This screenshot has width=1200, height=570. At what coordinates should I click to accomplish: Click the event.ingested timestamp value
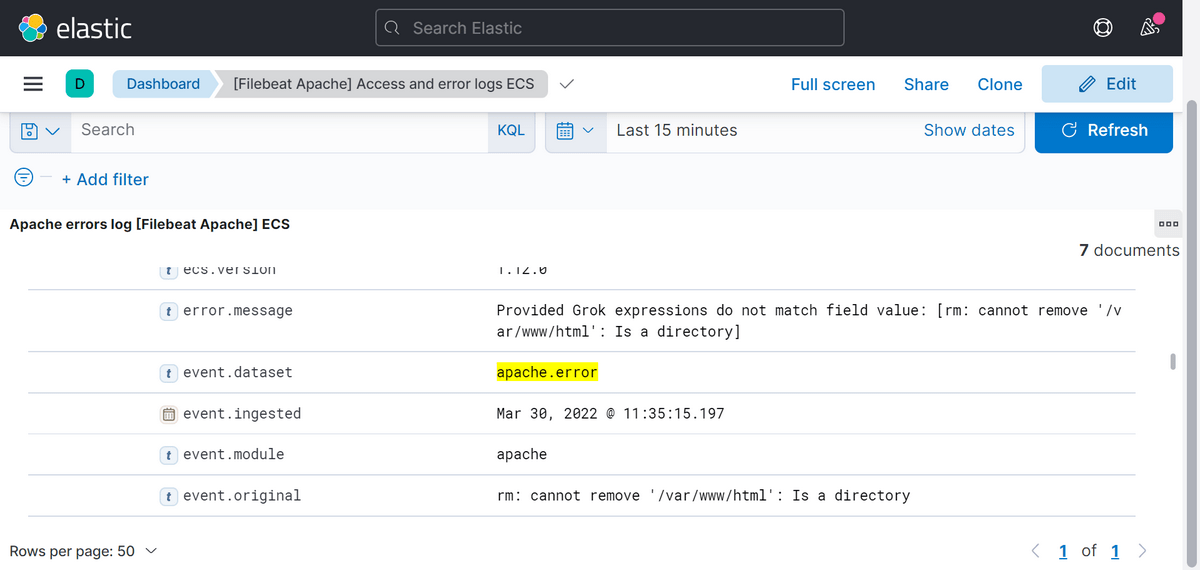[610, 413]
